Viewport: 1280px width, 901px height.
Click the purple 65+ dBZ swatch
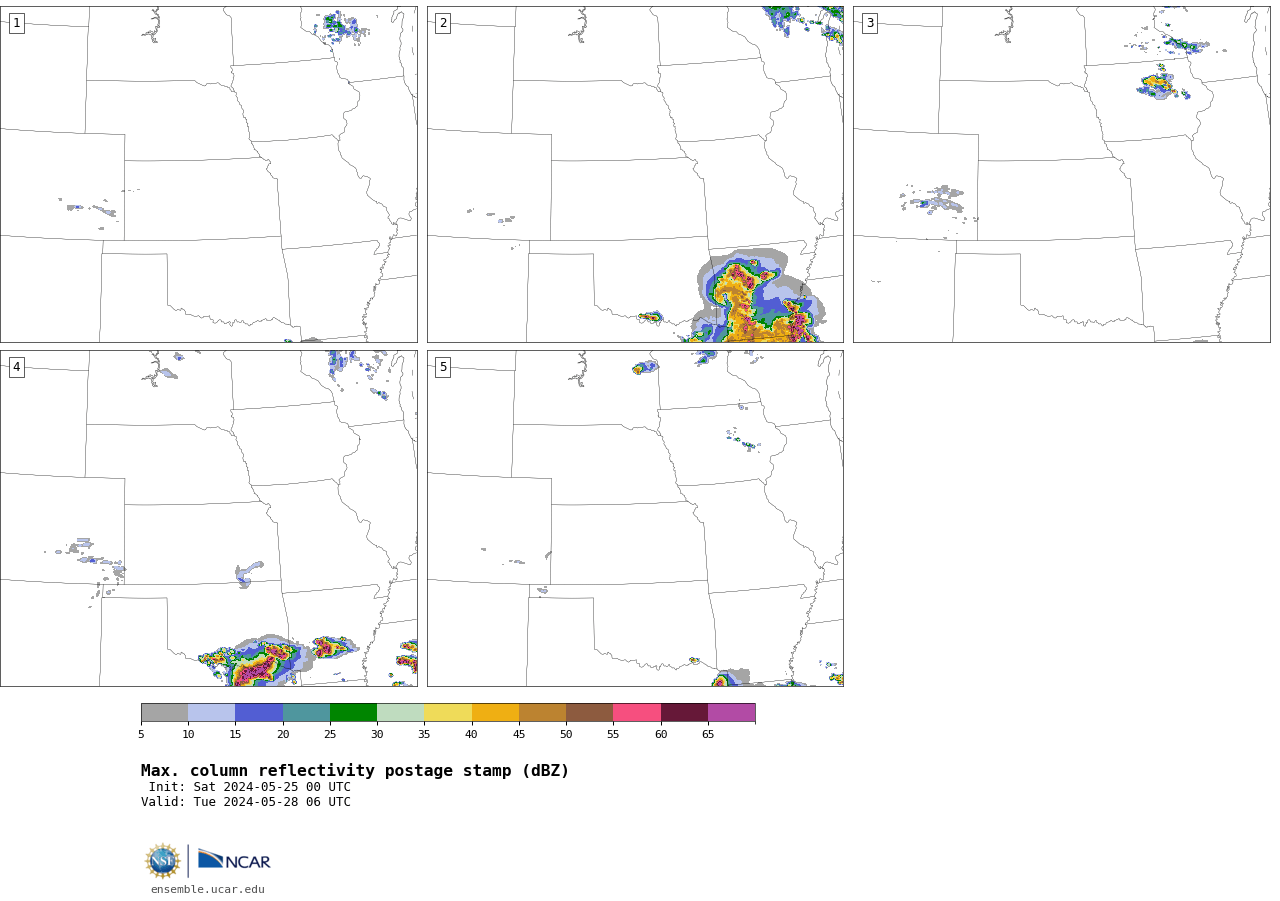[x=731, y=712]
